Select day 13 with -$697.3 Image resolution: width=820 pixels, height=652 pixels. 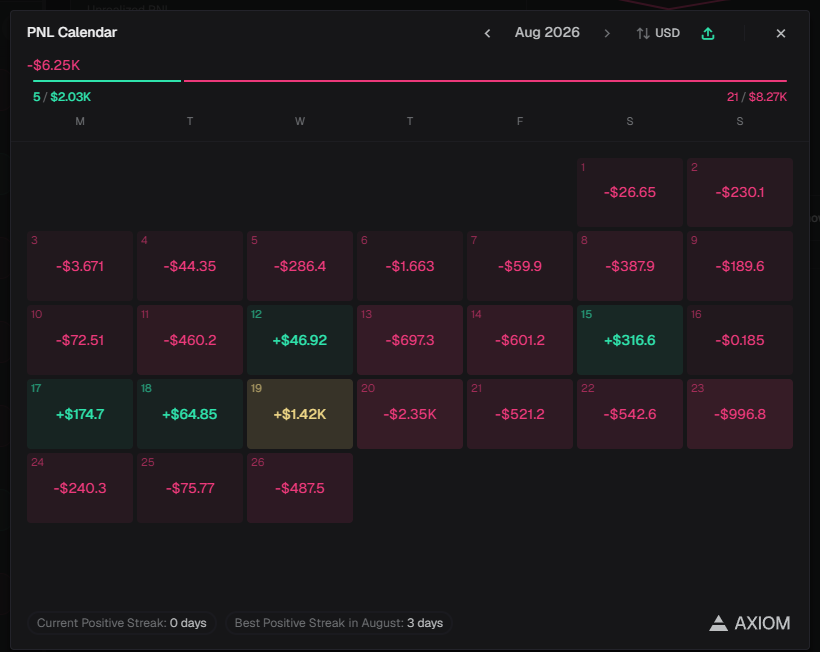[410, 340]
